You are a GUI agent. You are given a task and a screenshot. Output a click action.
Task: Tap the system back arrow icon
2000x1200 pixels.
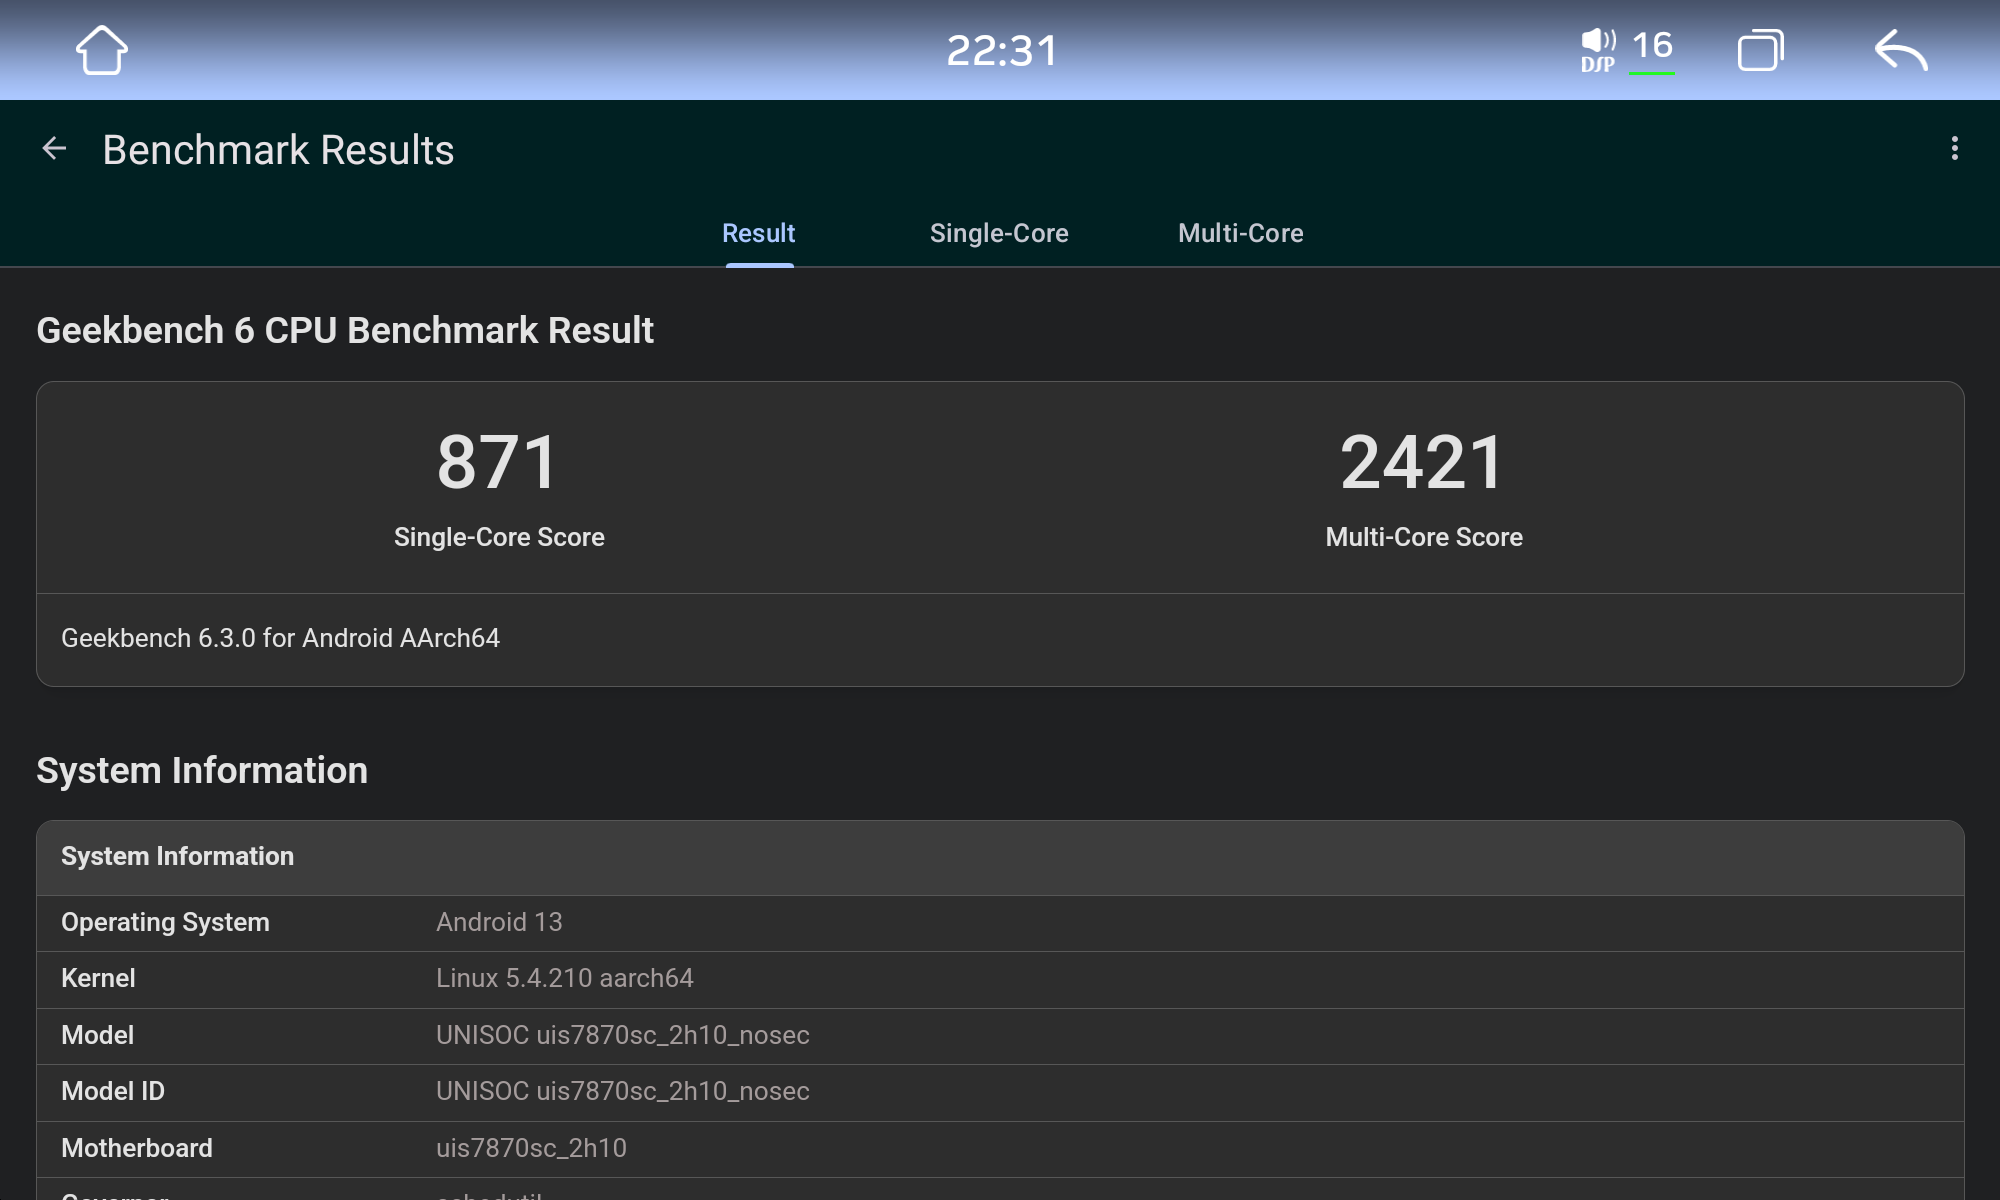click(x=1900, y=50)
